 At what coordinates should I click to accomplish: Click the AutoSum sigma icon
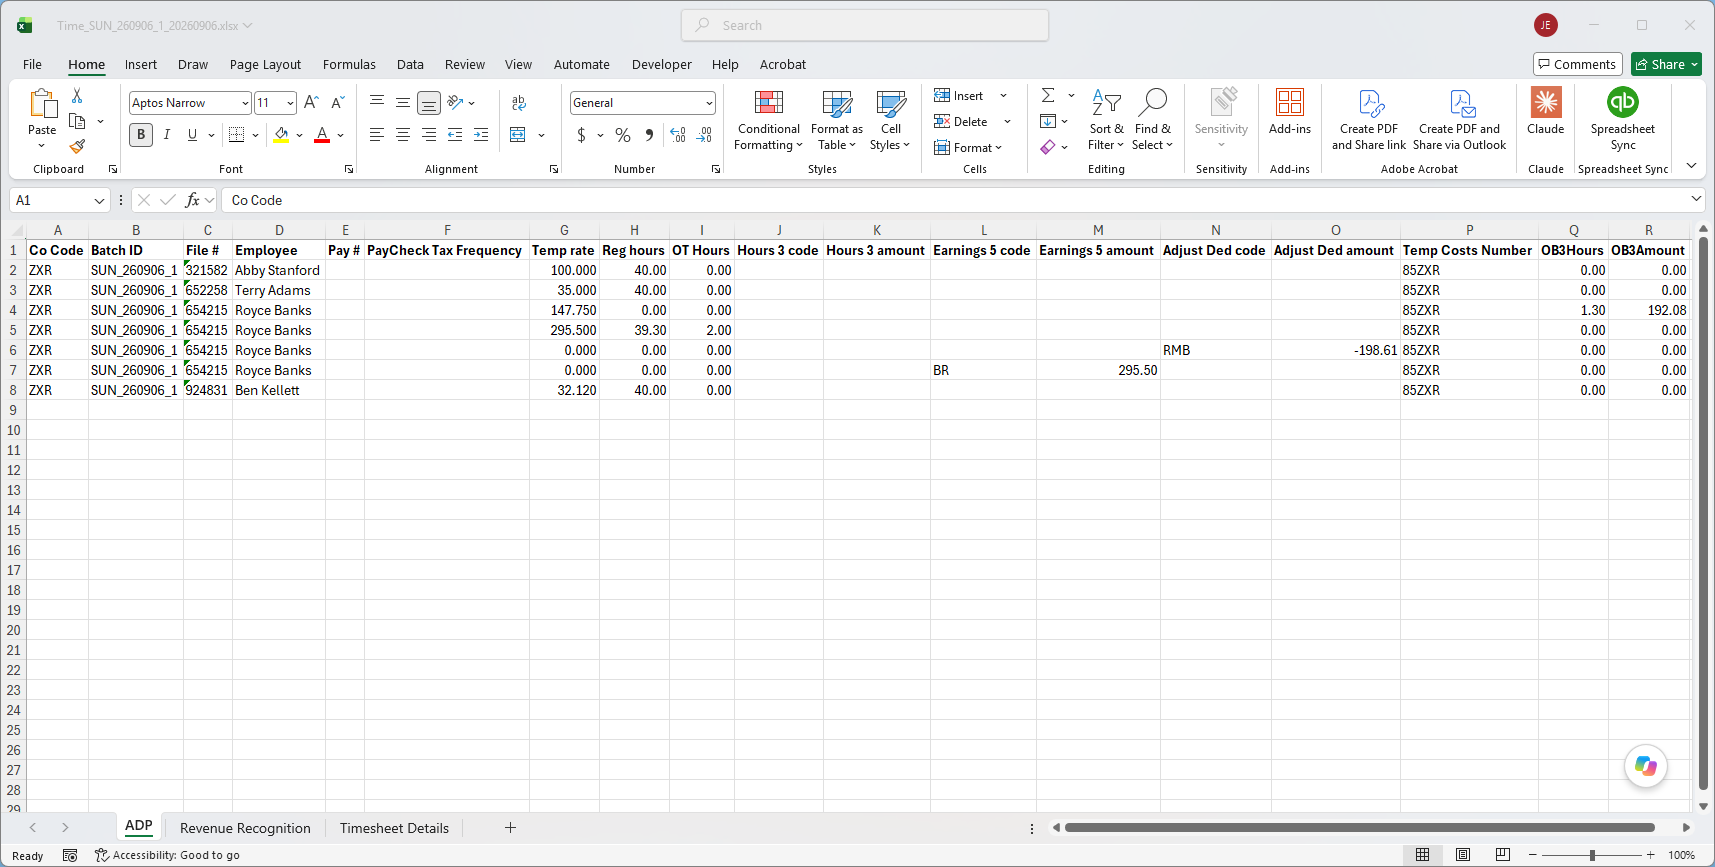tap(1048, 95)
